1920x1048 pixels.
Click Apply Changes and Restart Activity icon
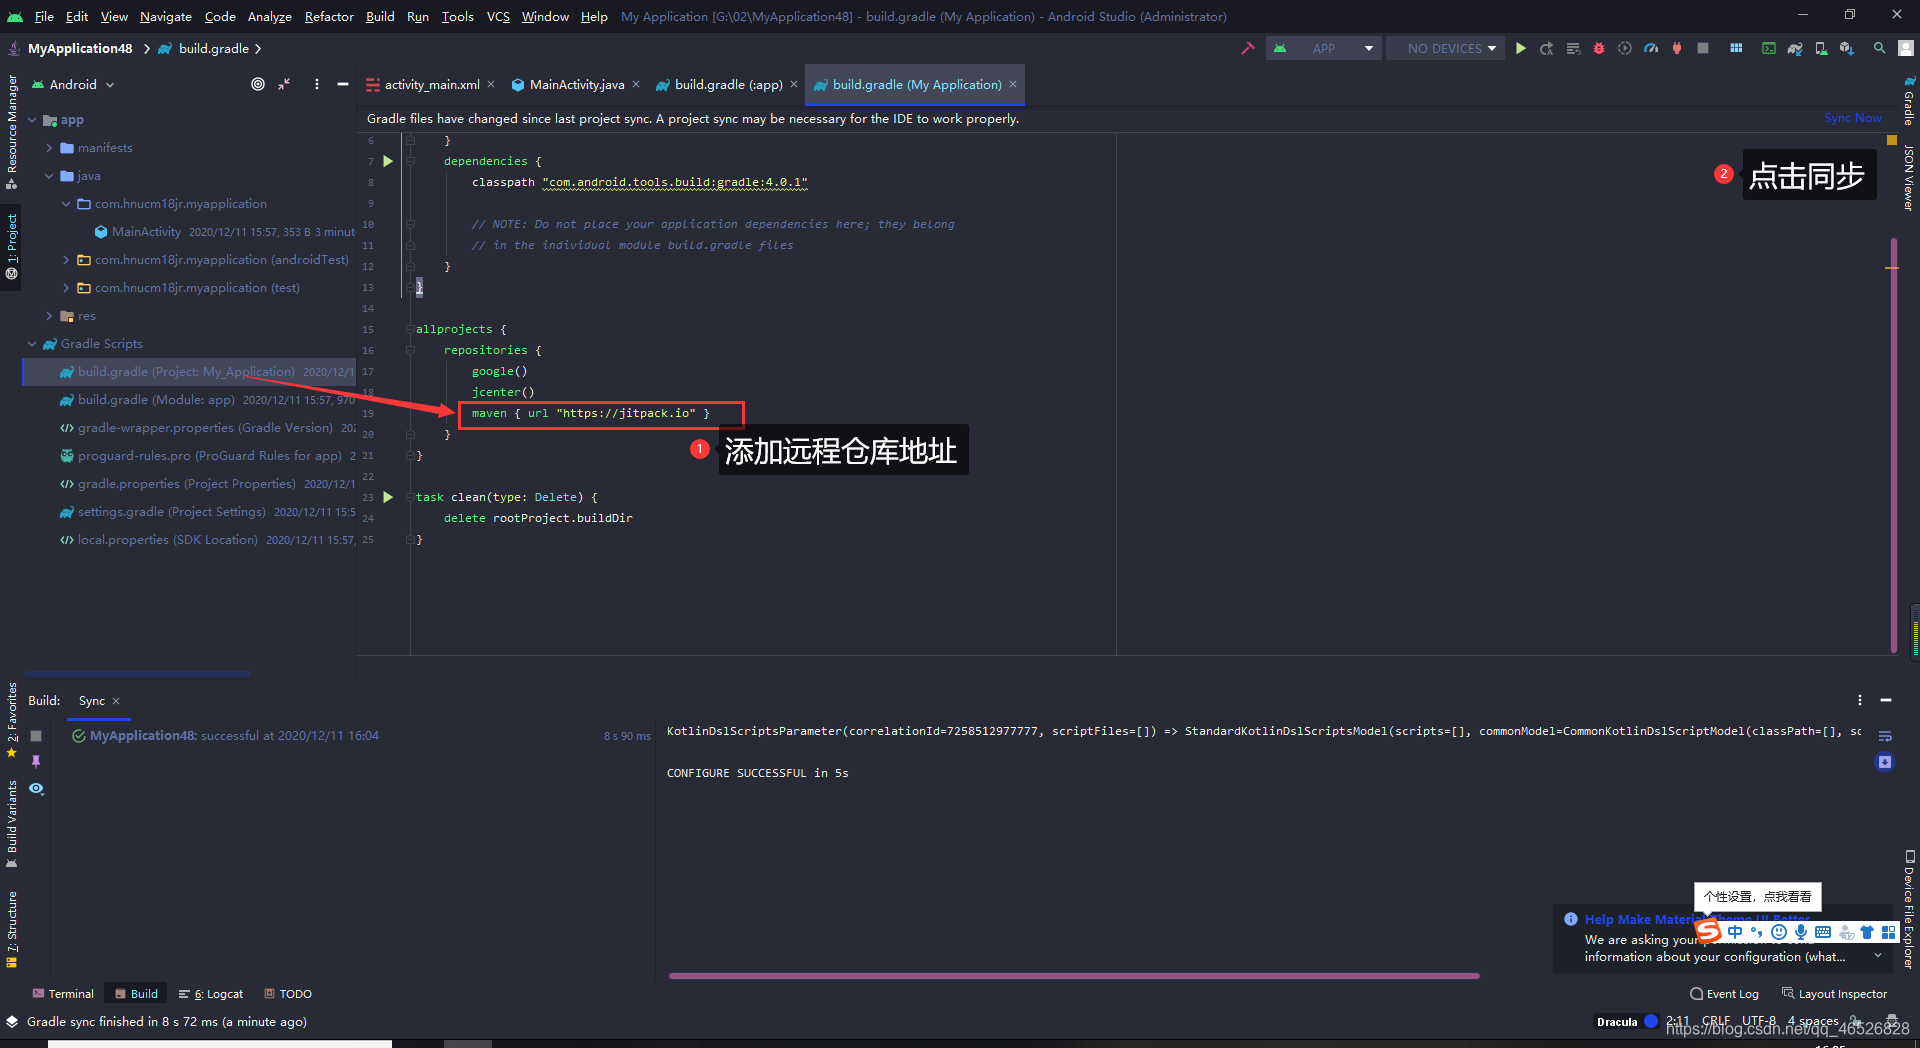pos(1547,48)
